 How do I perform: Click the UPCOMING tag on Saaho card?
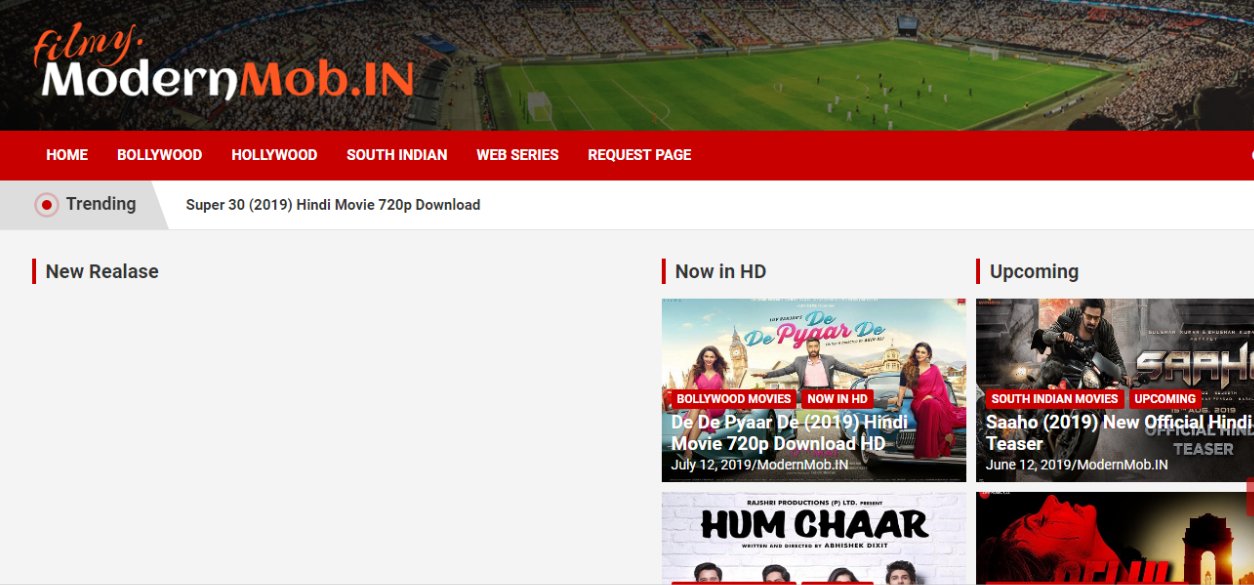(1164, 399)
